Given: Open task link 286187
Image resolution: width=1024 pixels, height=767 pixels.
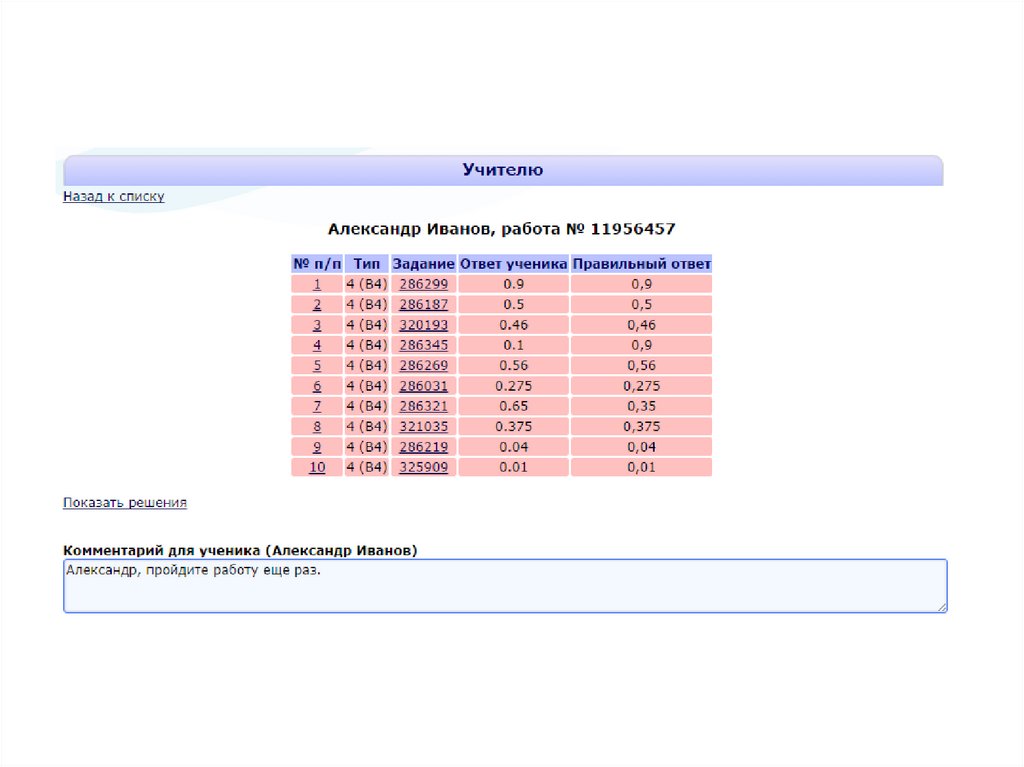Looking at the screenshot, I should point(423,304).
